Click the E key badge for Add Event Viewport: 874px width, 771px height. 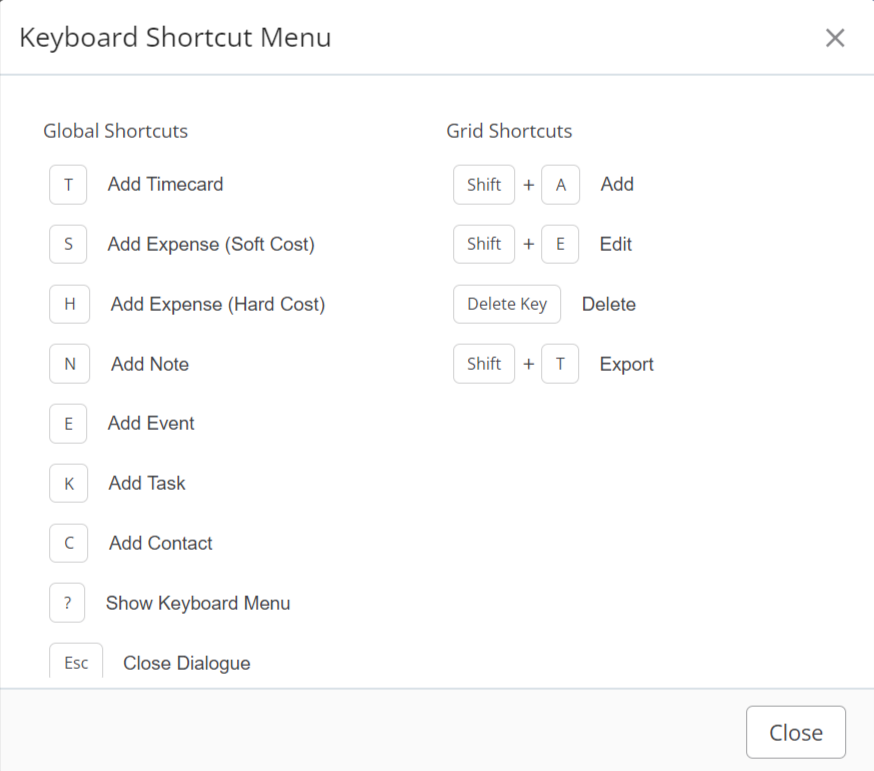coord(68,424)
